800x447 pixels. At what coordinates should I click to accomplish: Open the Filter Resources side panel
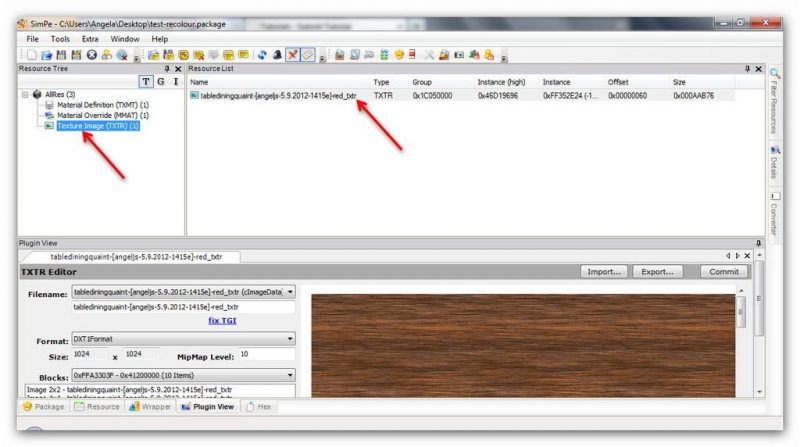[774, 101]
